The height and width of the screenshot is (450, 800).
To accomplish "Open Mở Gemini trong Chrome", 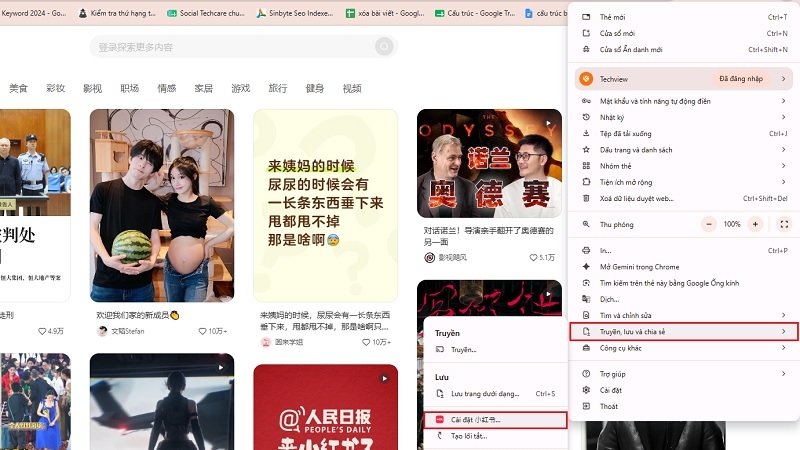I will (684, 267).
